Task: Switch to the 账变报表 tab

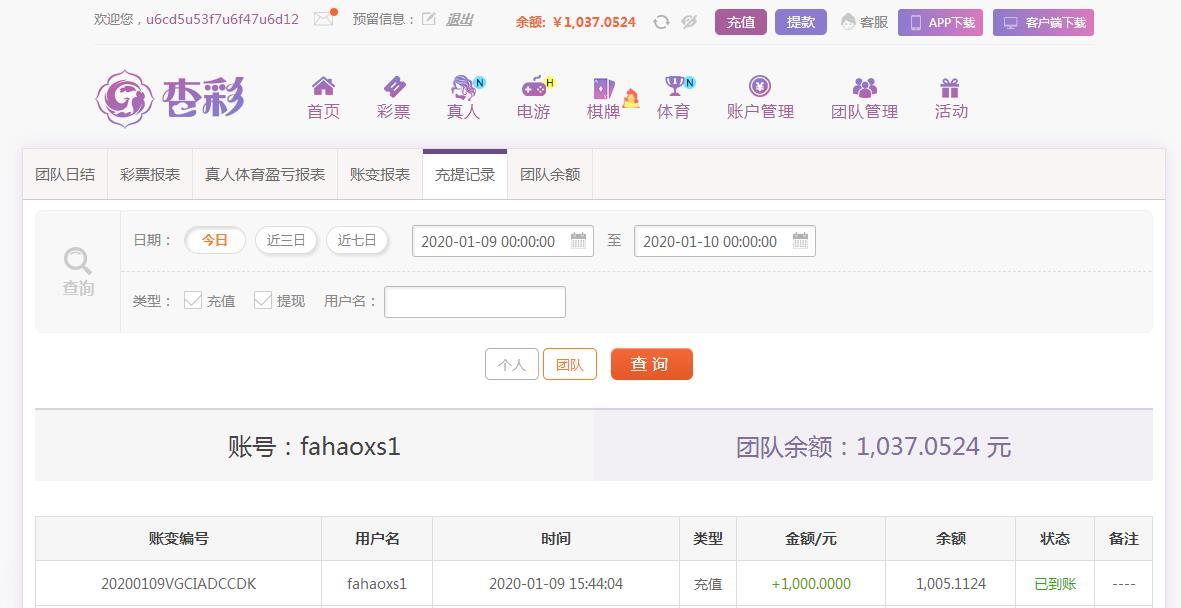Action: click(379, 173)
